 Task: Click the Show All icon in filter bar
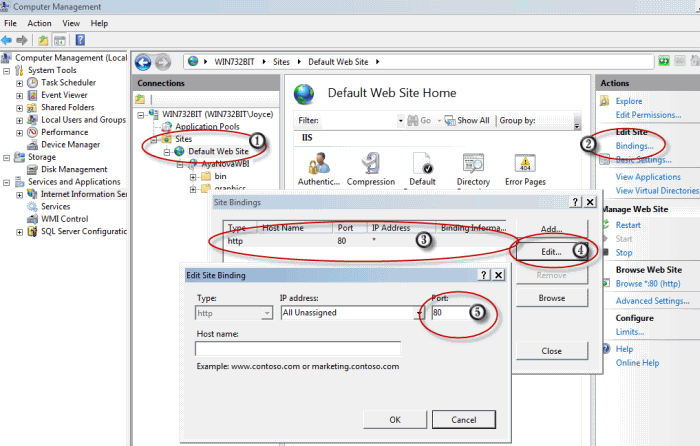[450, 121]
